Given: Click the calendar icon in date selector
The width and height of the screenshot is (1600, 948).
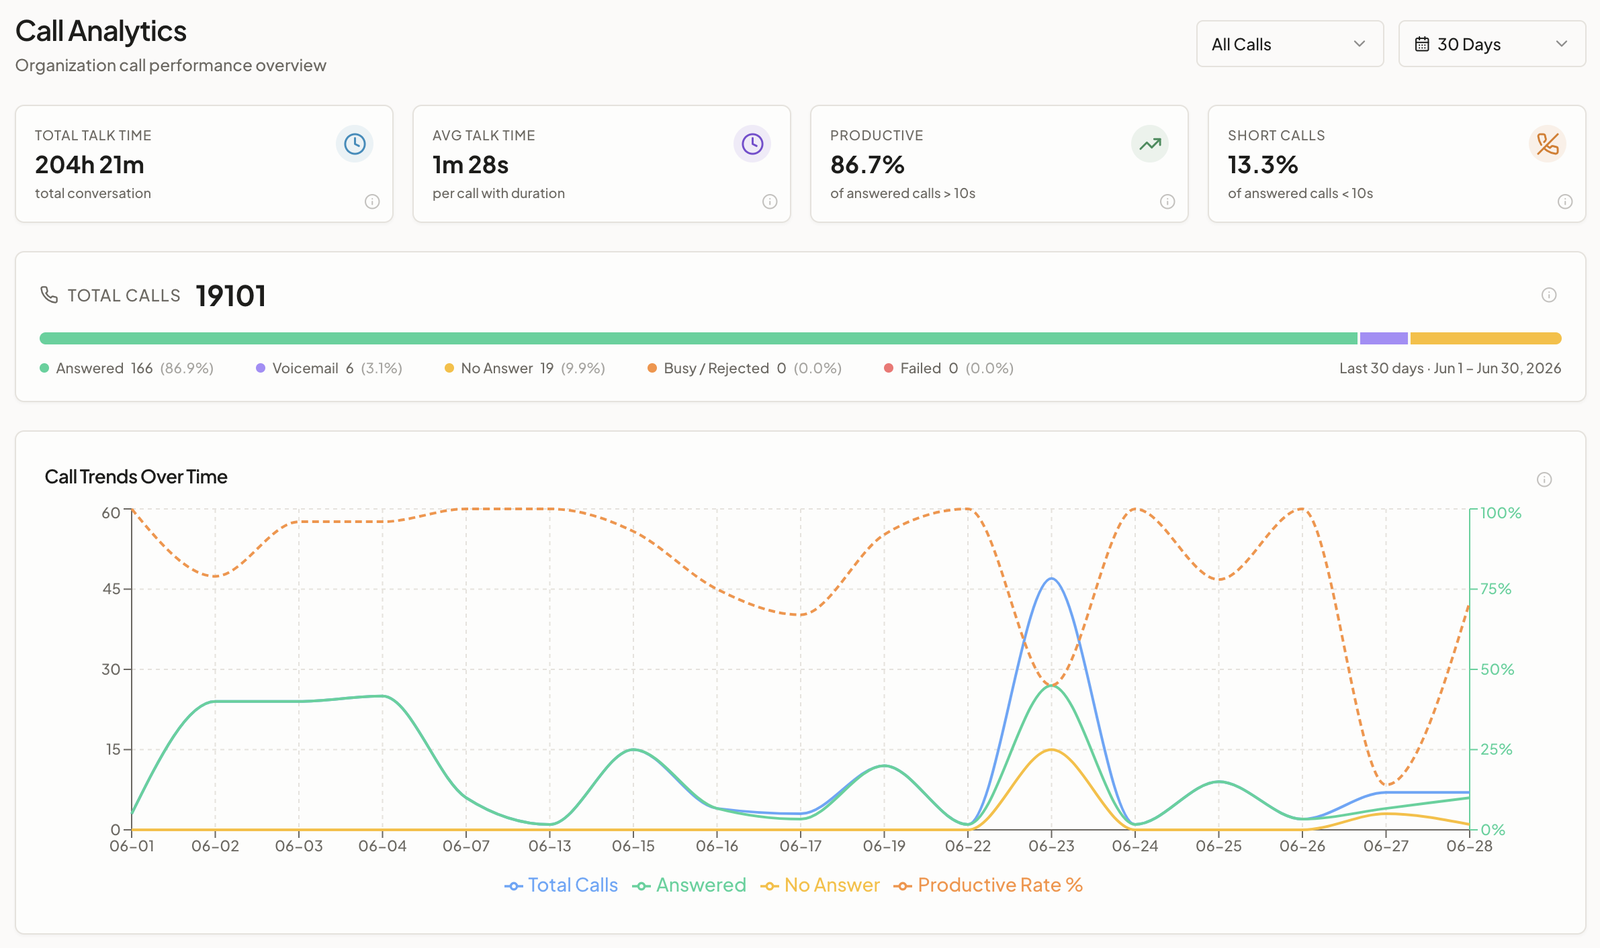Looking at the screenshot, I should (1422, 44).
